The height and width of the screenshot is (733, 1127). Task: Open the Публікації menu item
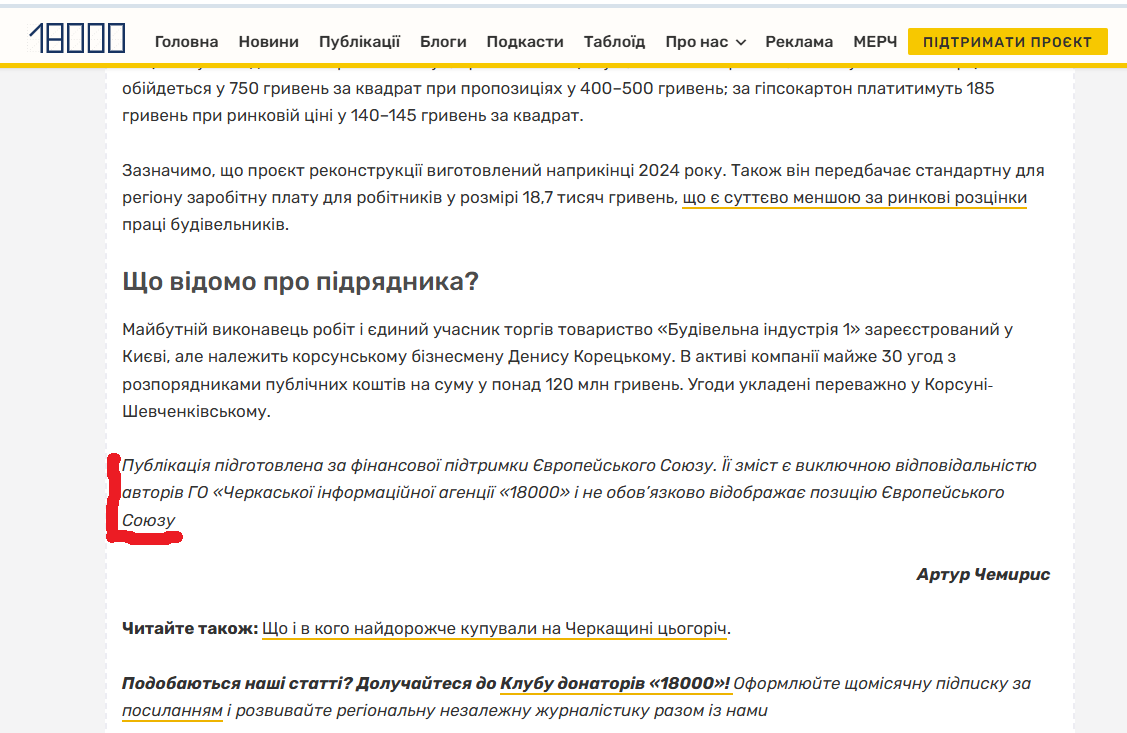[x=359, y=42]
